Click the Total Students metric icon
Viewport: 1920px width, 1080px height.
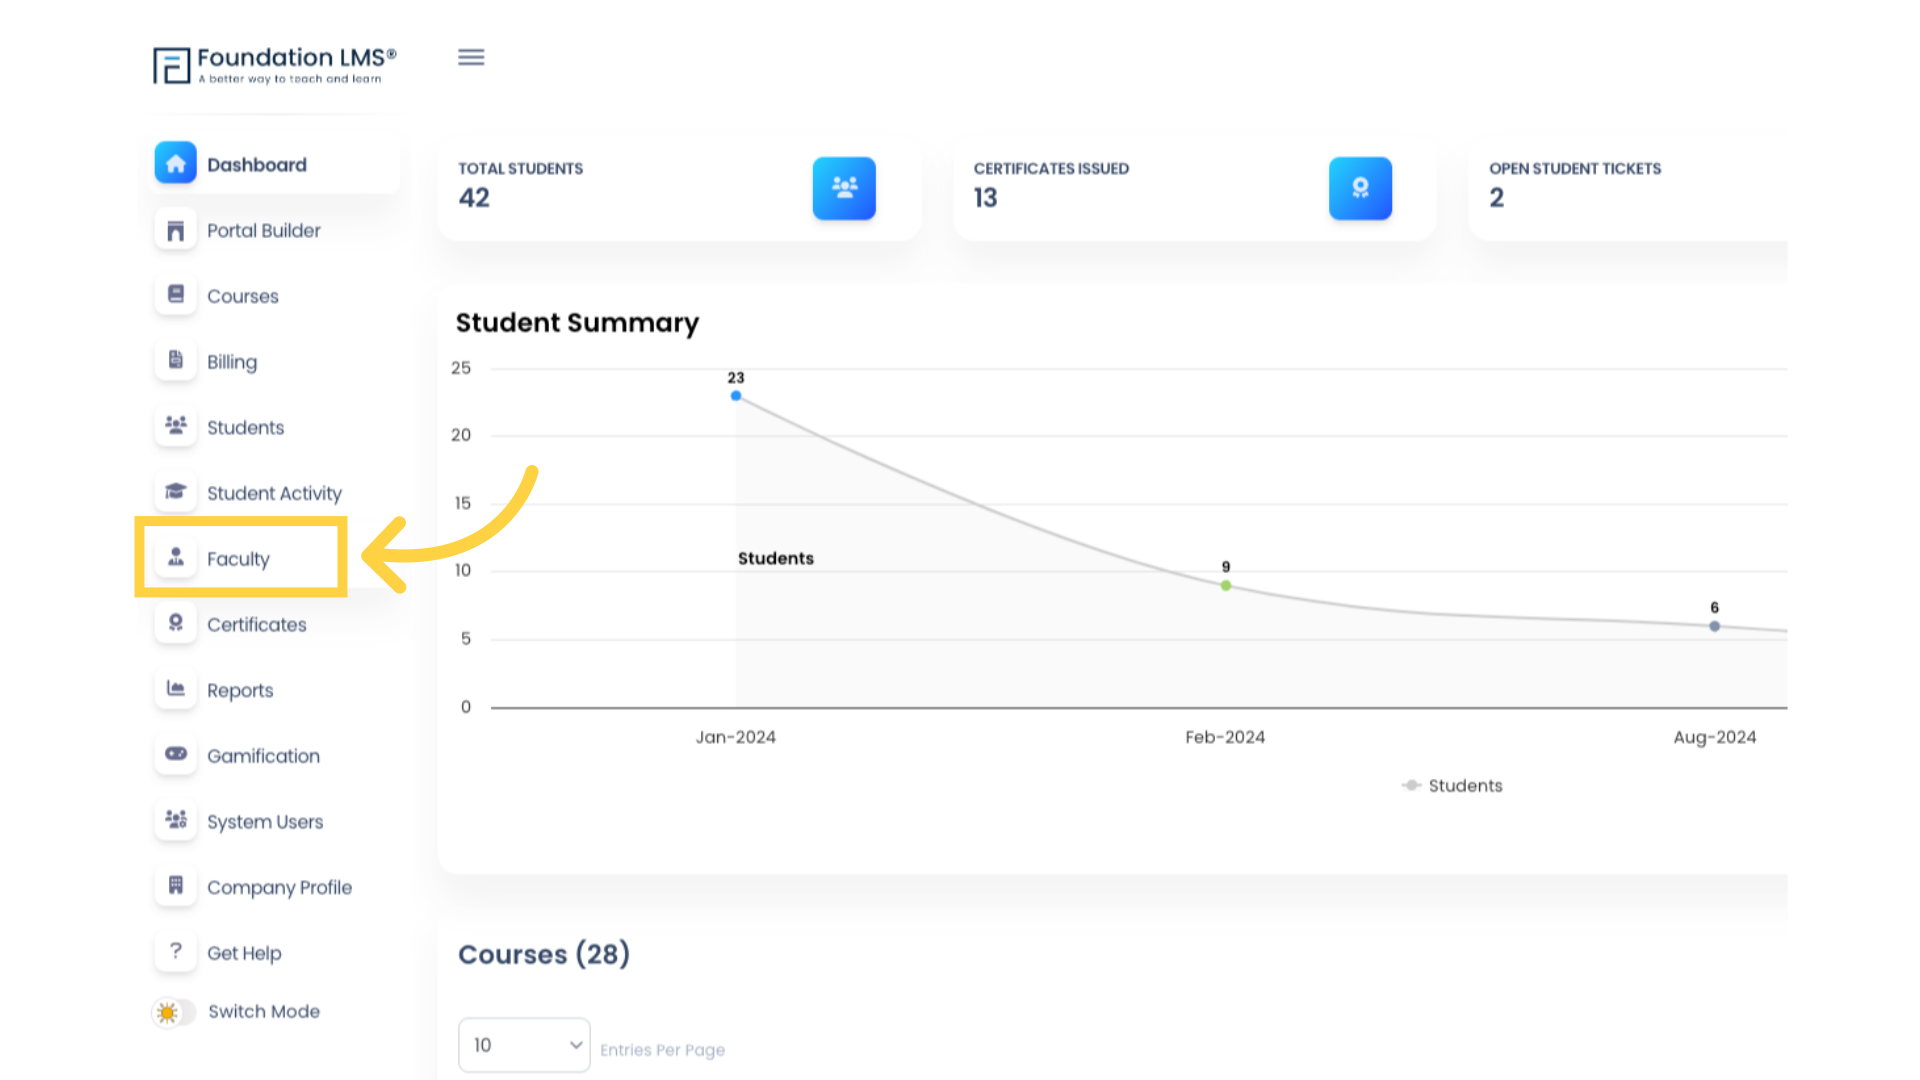pos(844,187)
